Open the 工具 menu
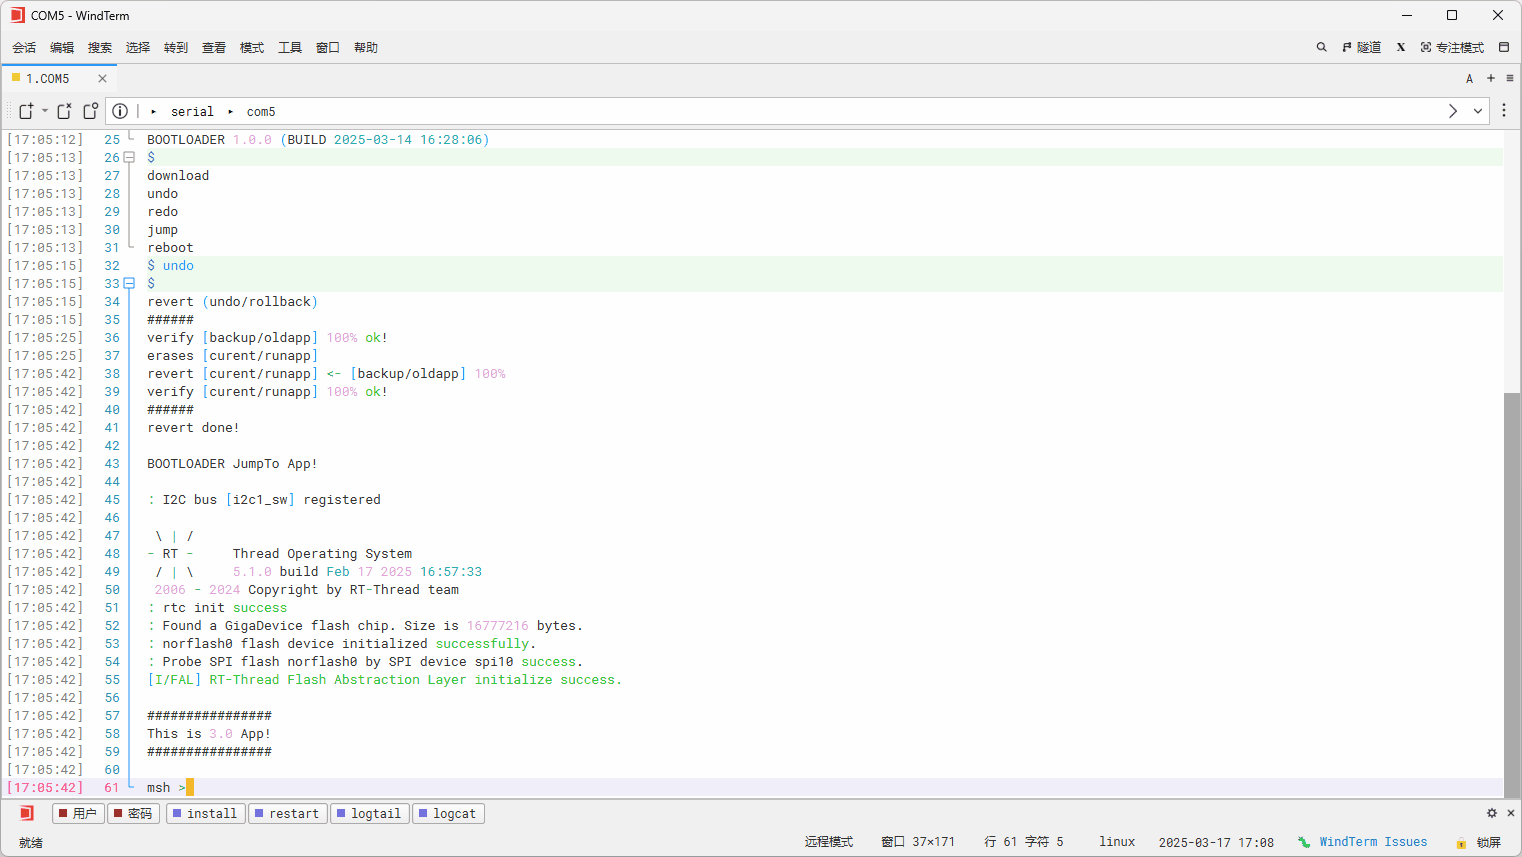The width and height of the screenshot is (1522, 857). [x=290, y=47]
